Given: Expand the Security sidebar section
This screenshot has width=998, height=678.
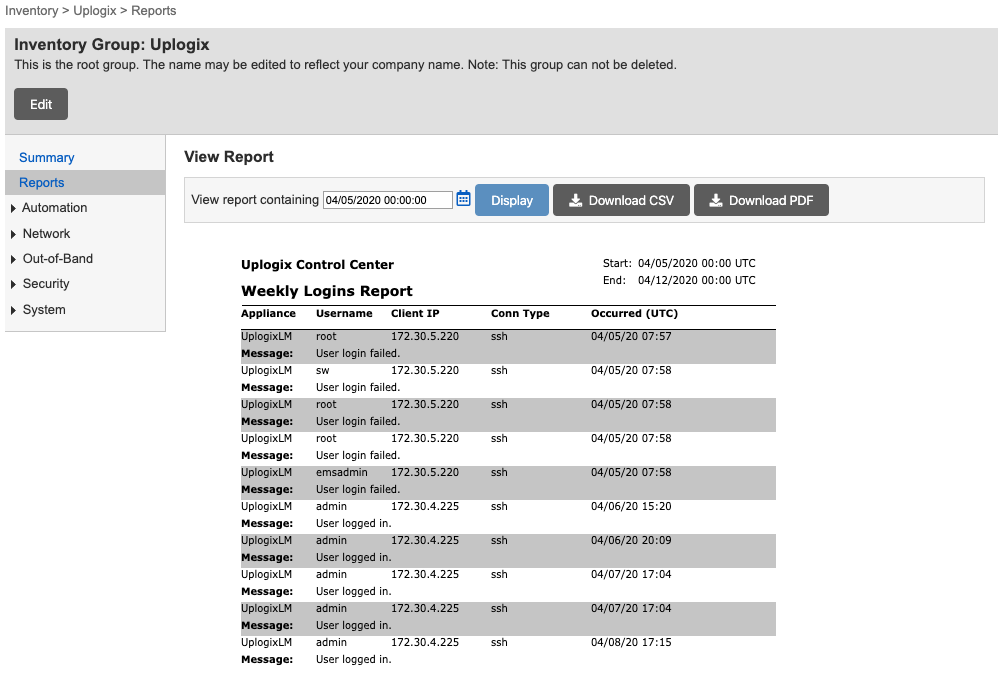Looking at the screenshot, I should click(46, 283).
